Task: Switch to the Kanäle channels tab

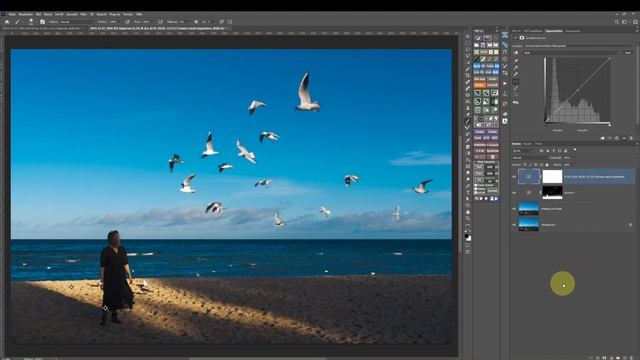Action: 528,144
